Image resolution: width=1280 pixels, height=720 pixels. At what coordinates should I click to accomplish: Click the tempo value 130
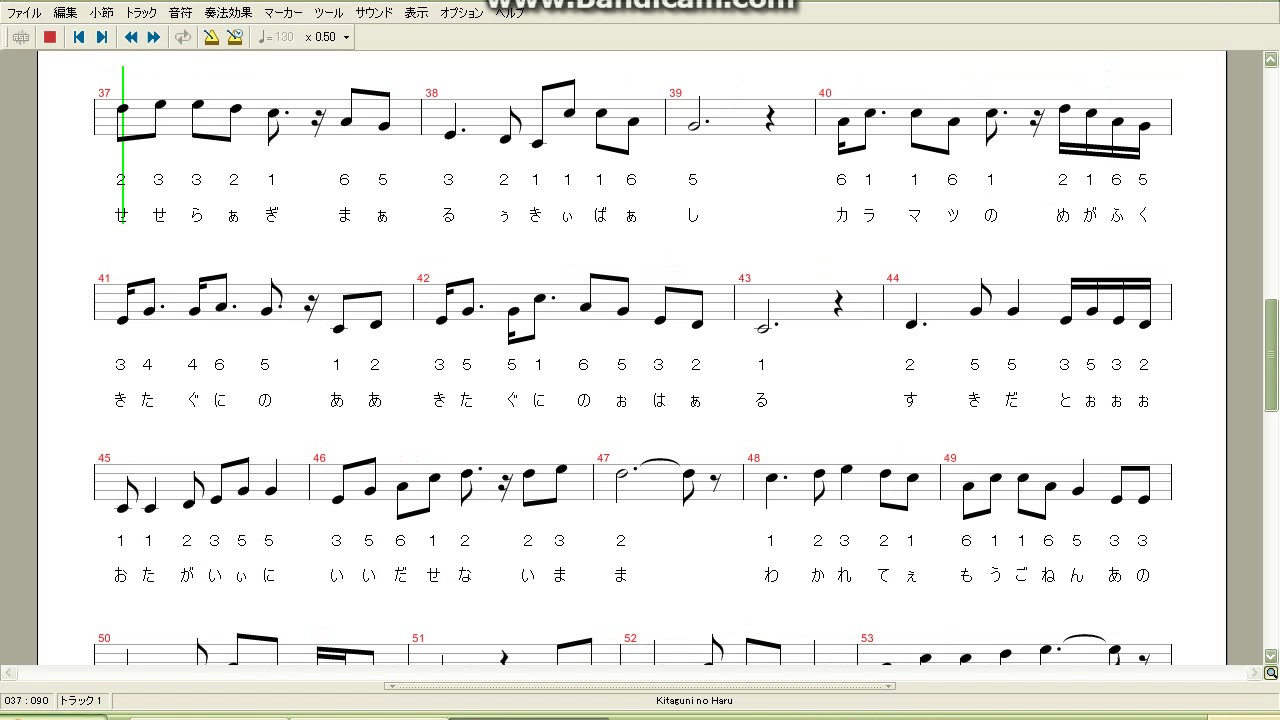(284, 37)
